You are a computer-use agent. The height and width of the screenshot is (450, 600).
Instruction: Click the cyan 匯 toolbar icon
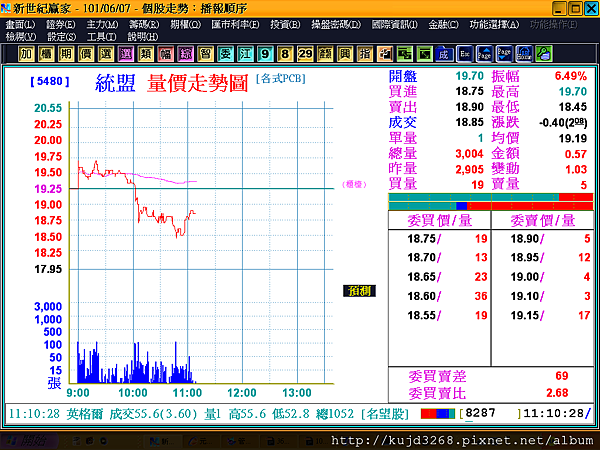245,54
